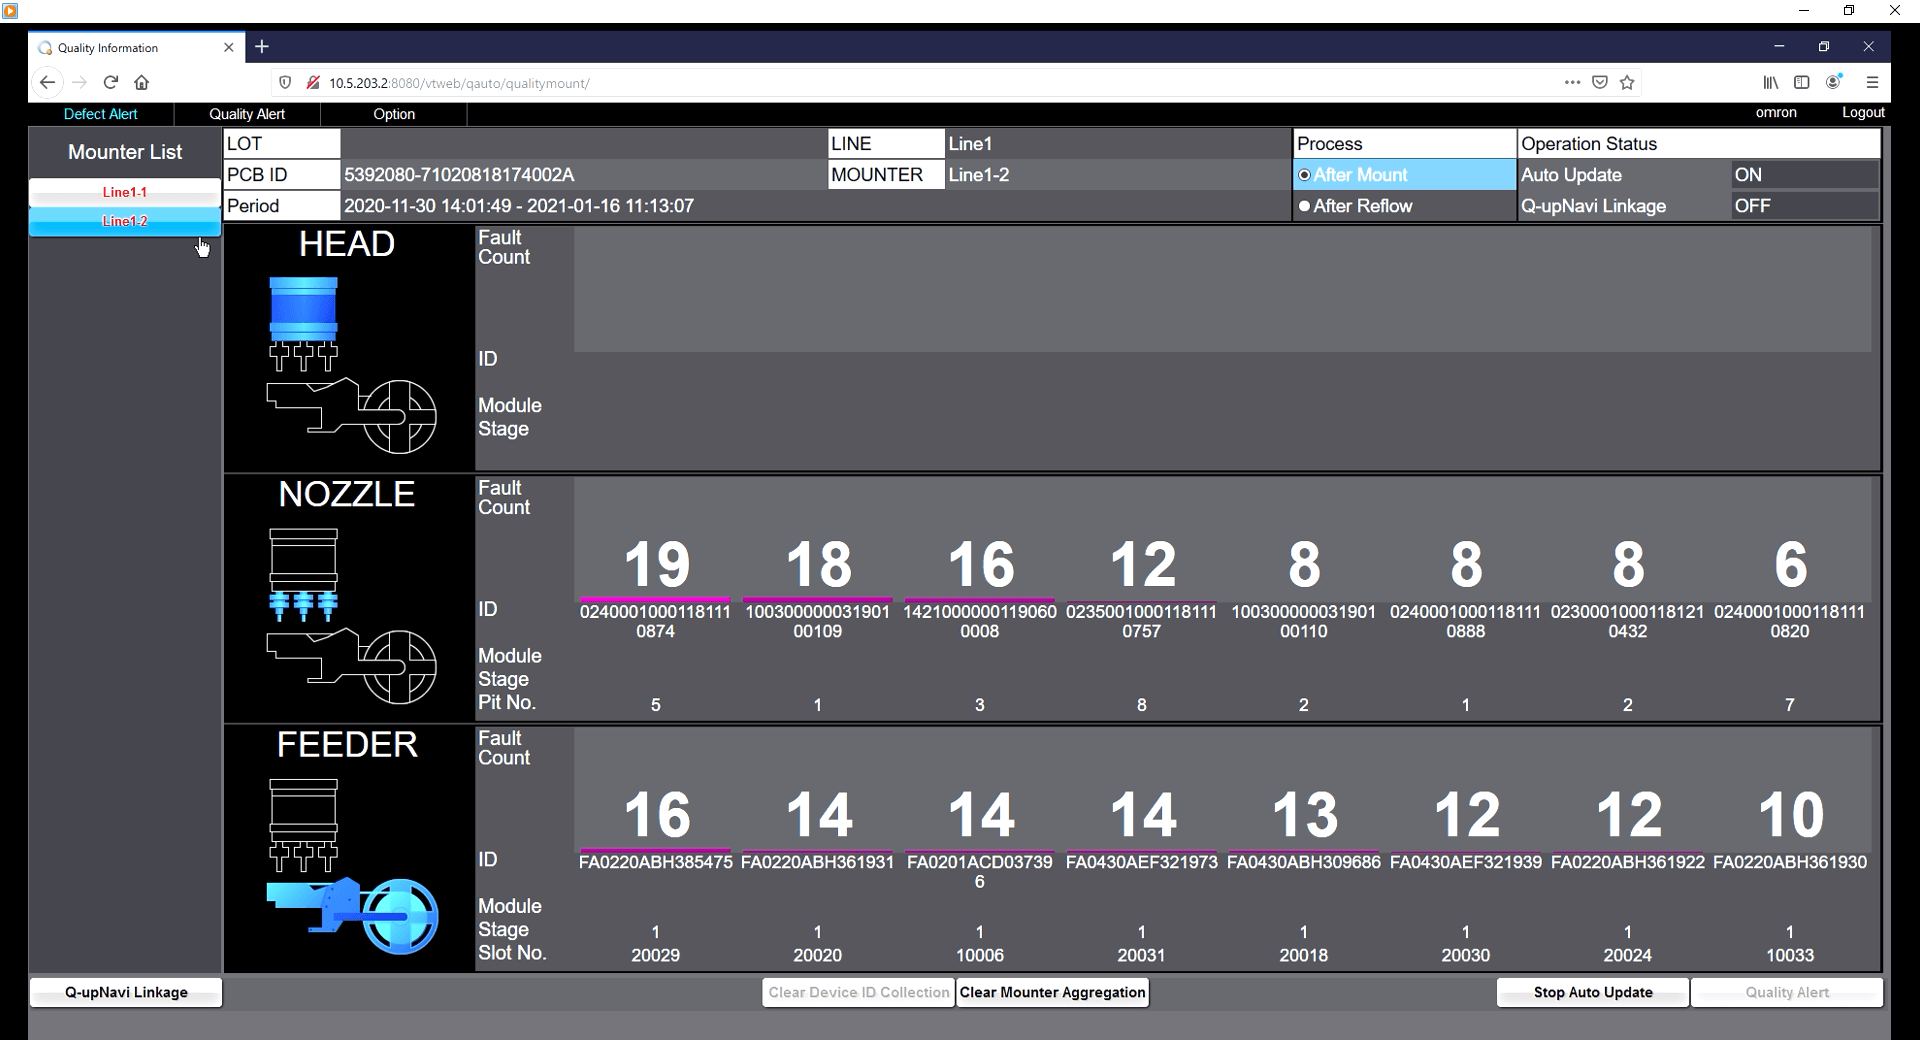Open the browser home page icon
The image size is (1920, 1040).
[x=142, y=83]
